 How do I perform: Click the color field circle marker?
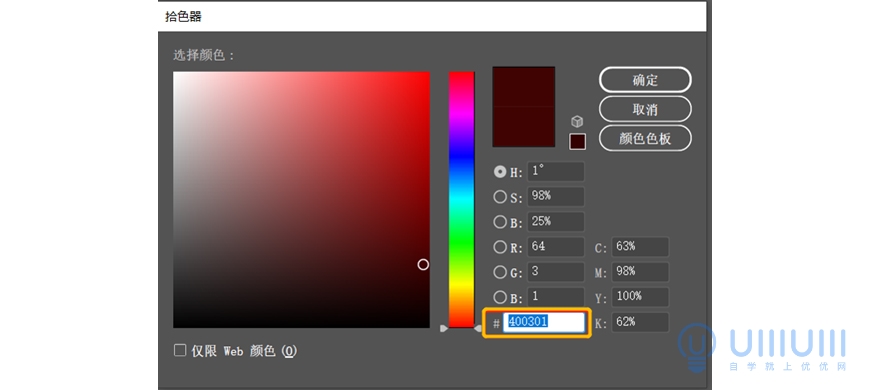tap(423, 265)
